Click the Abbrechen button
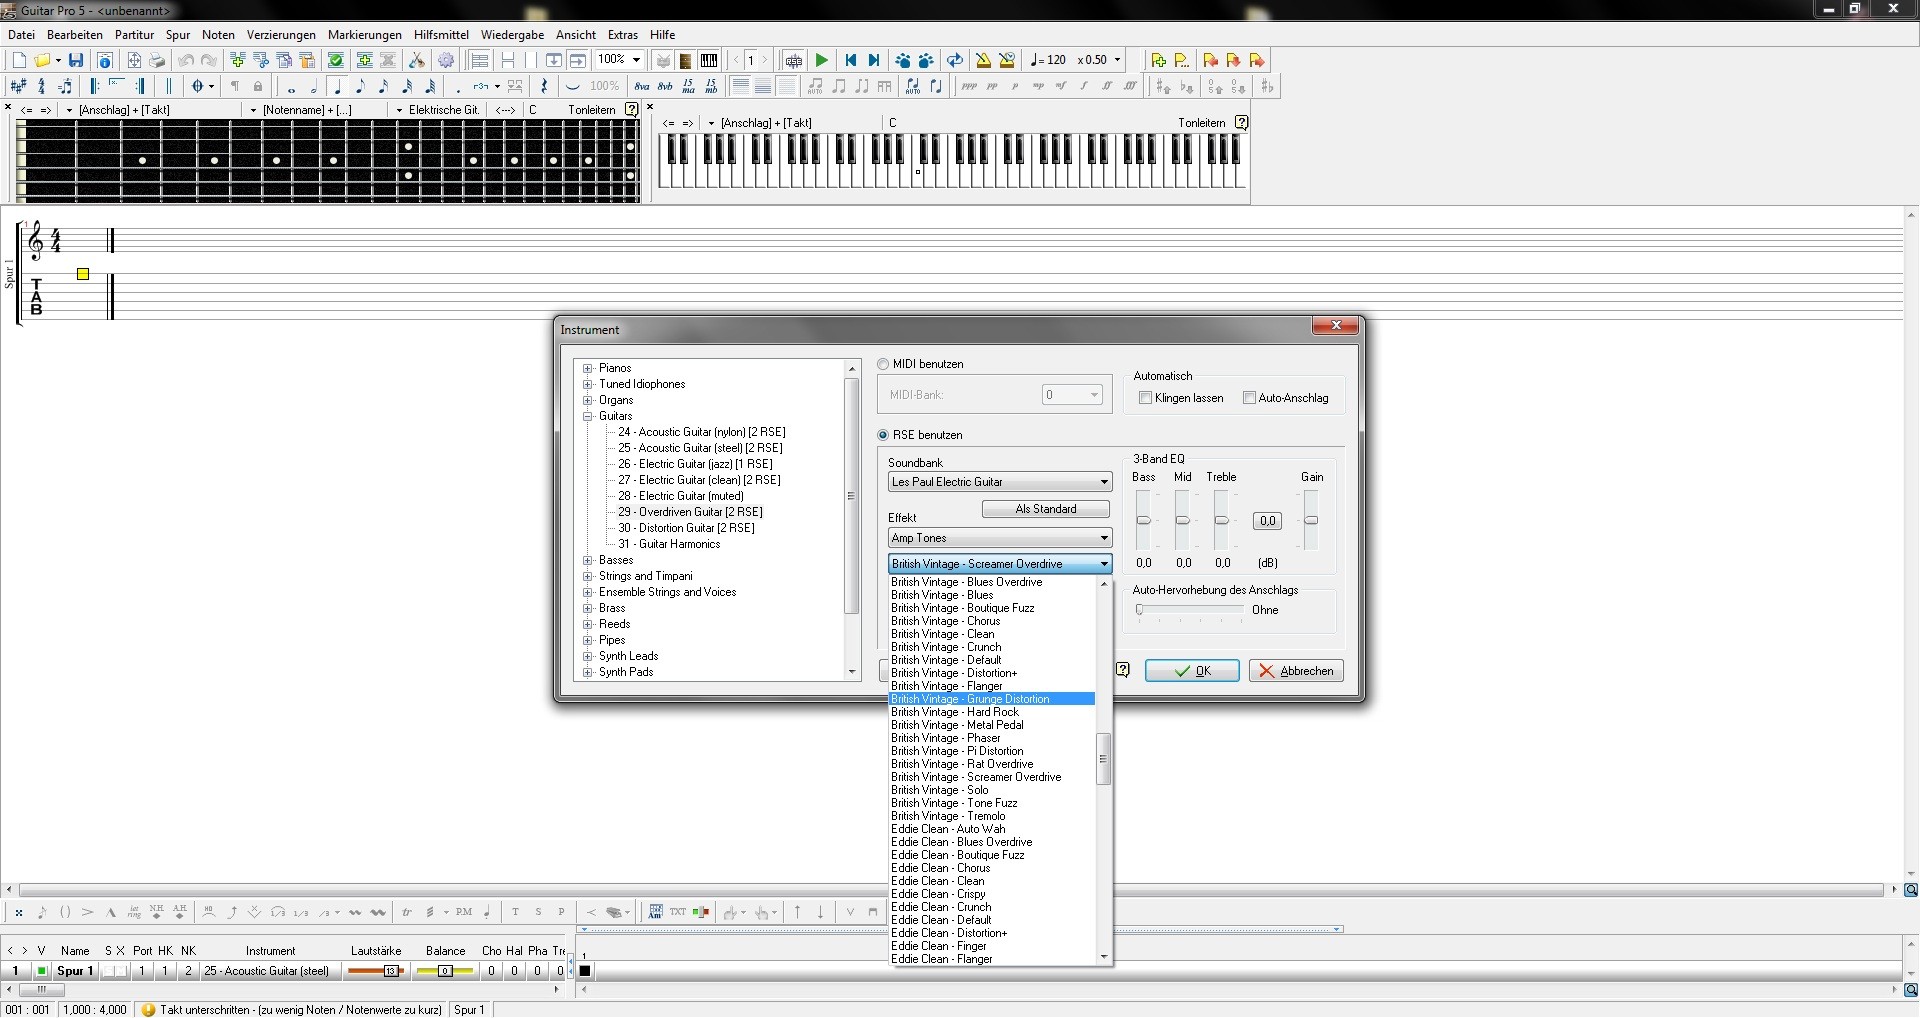The width and height of the screenshot is (1920, 1018). 1296,671
